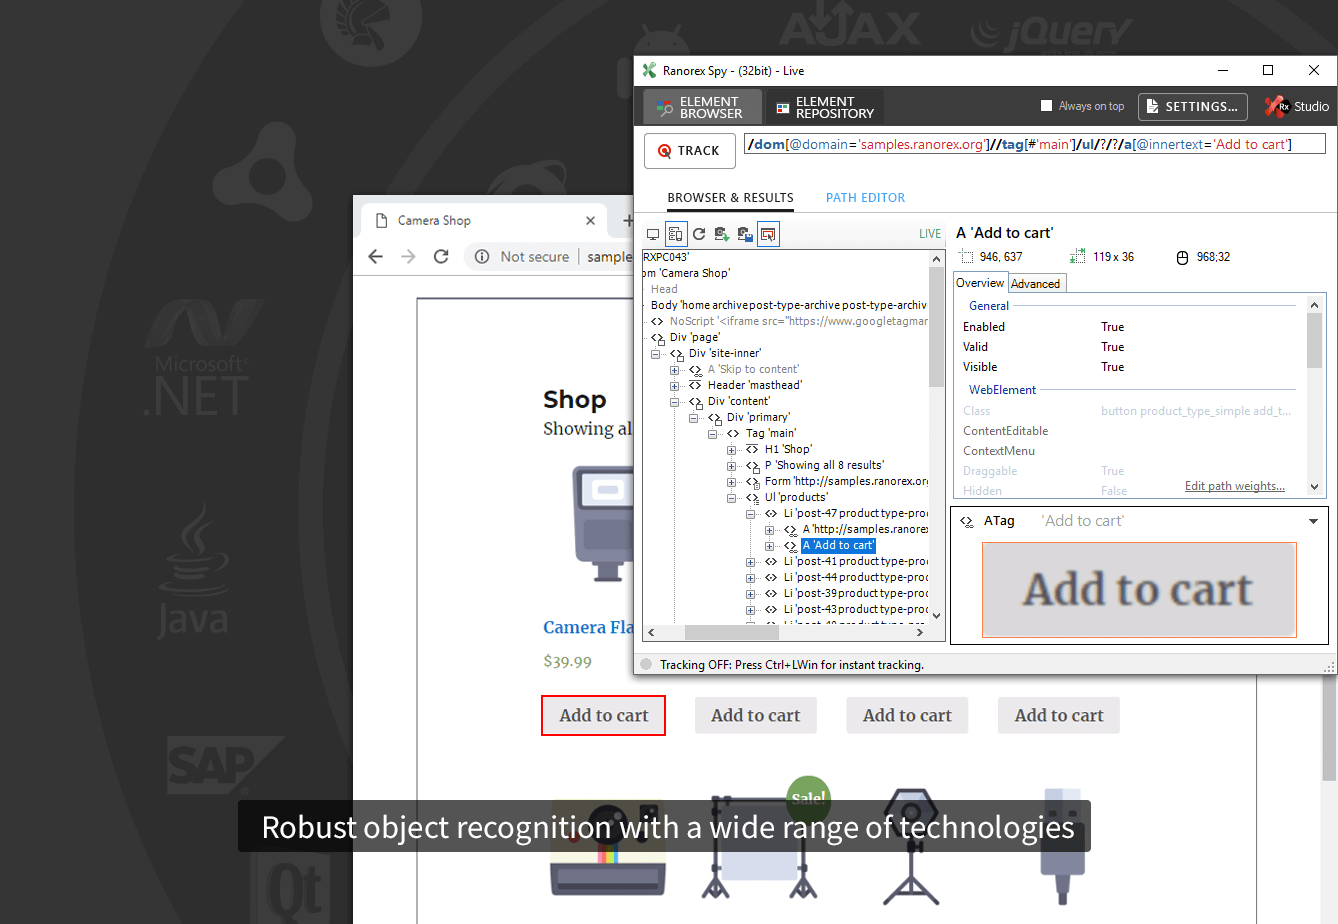Click the Ul 'products' list element icon

coord(752,497)
